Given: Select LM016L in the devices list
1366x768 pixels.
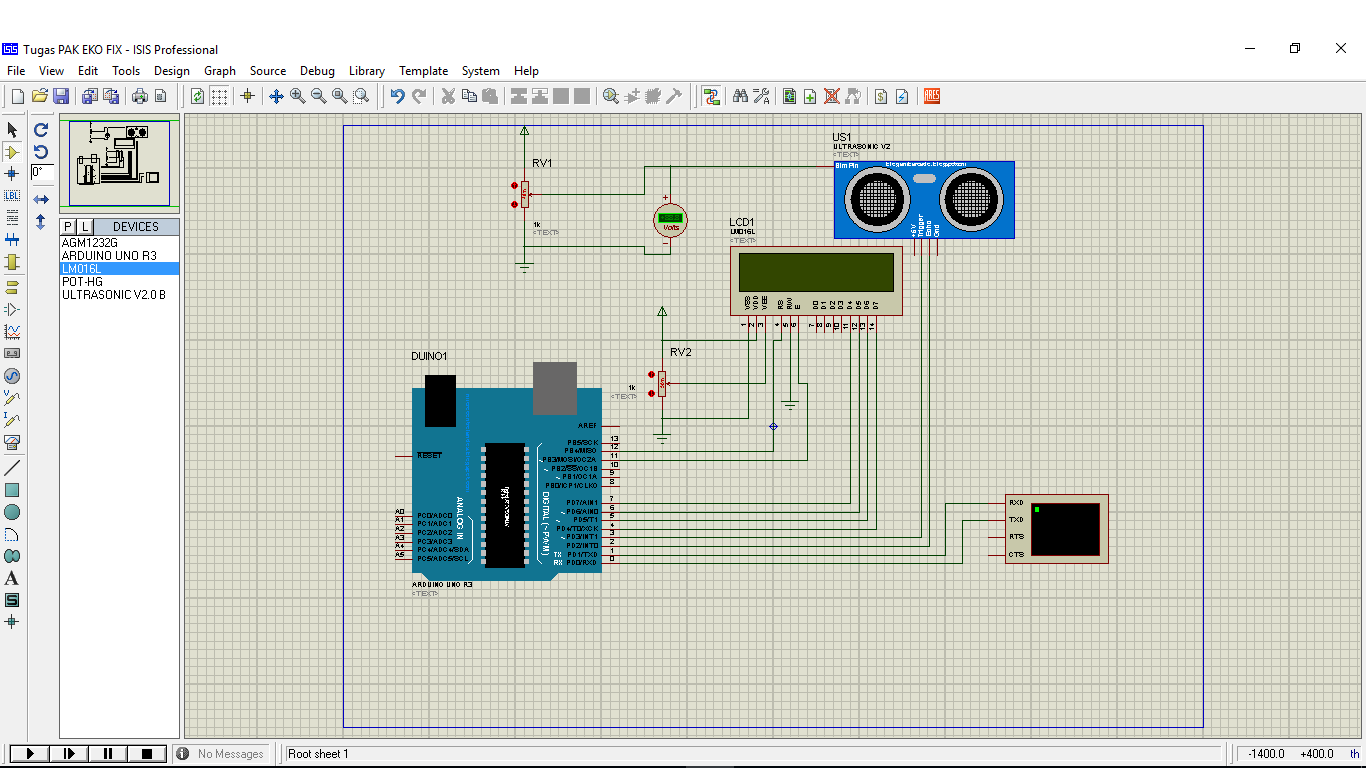Looking at the screenshot, I should (x=119, y=268).
